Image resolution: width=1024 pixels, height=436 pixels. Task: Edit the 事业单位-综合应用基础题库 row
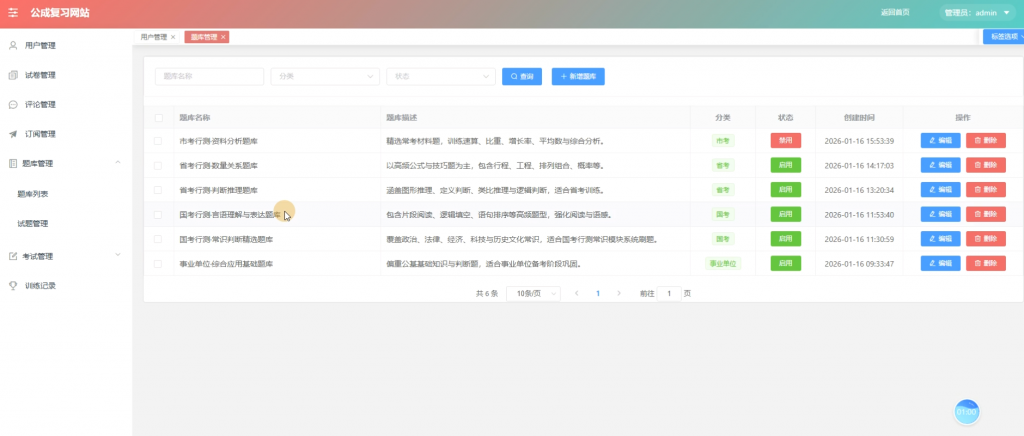coord(940,264)
